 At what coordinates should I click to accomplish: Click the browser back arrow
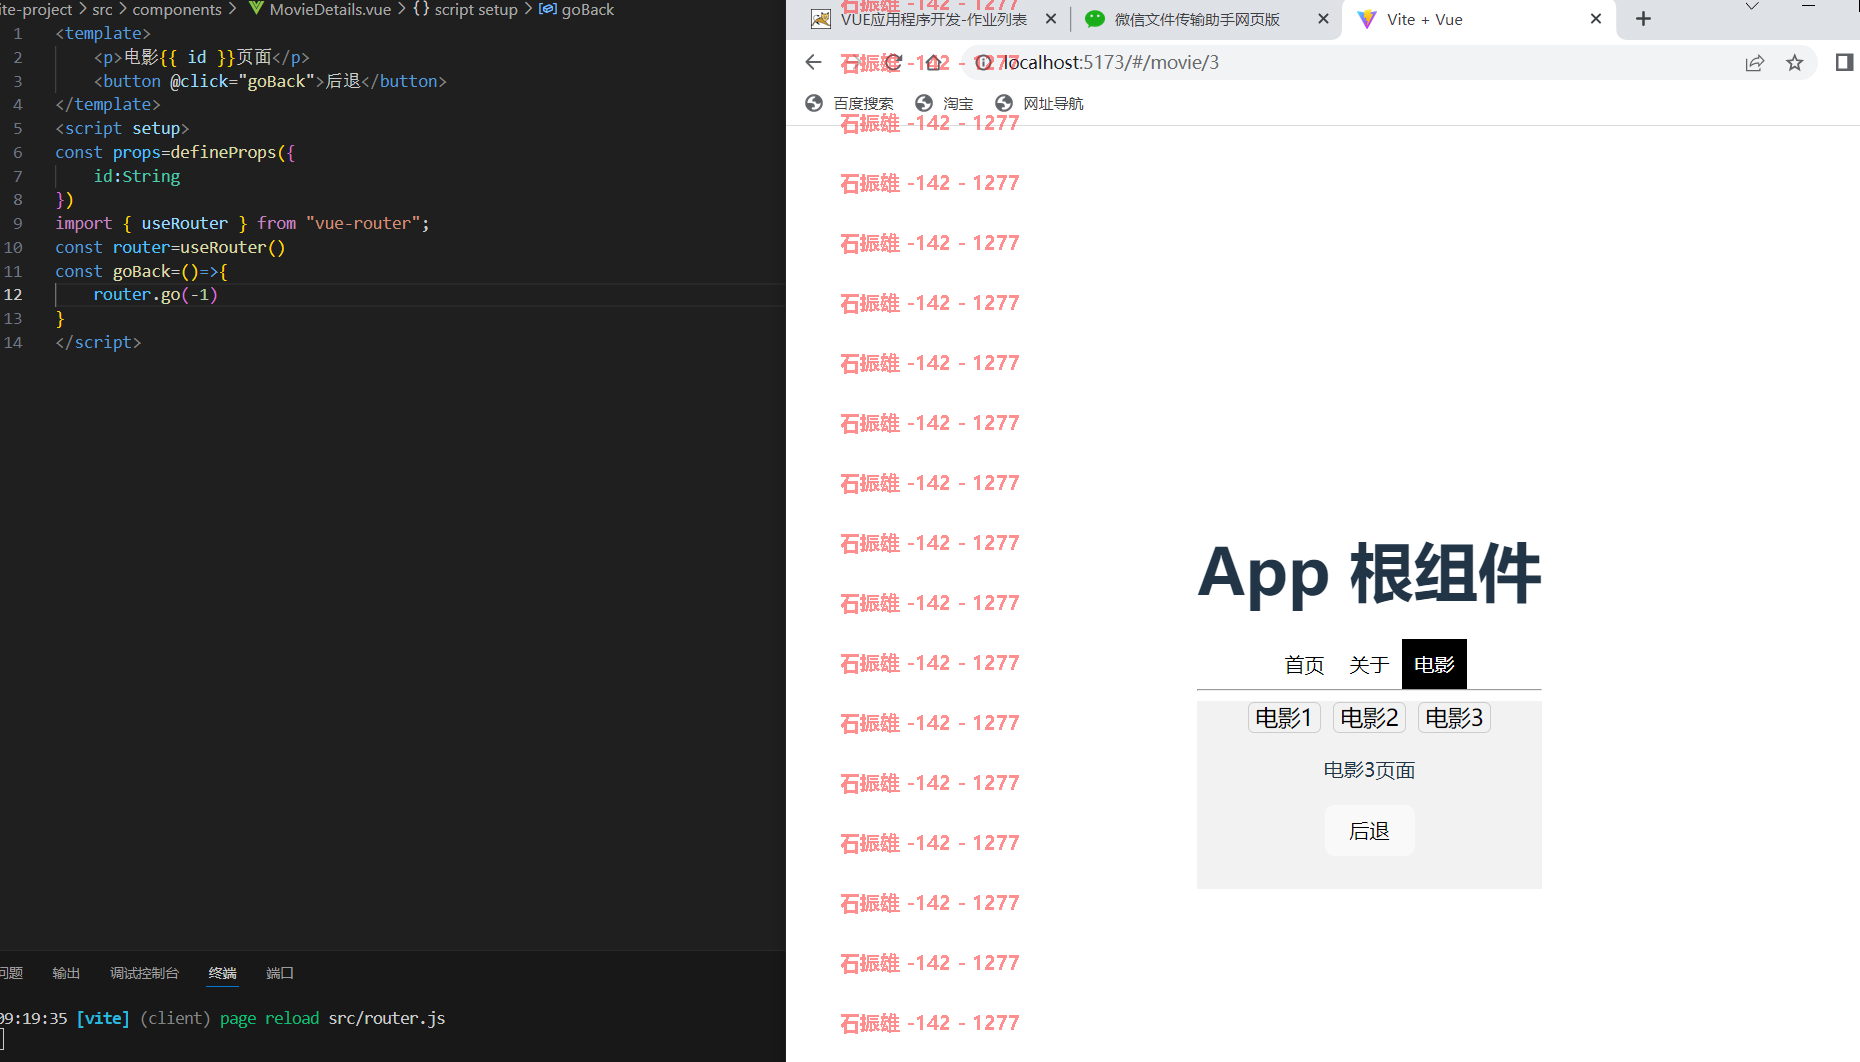tap(813, 62)
